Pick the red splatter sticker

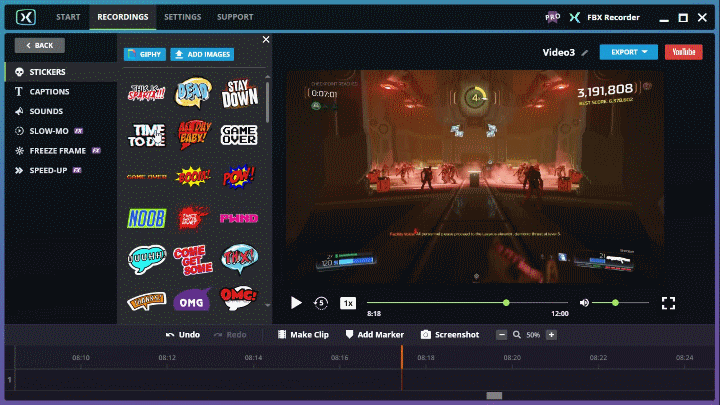(193, 218)
